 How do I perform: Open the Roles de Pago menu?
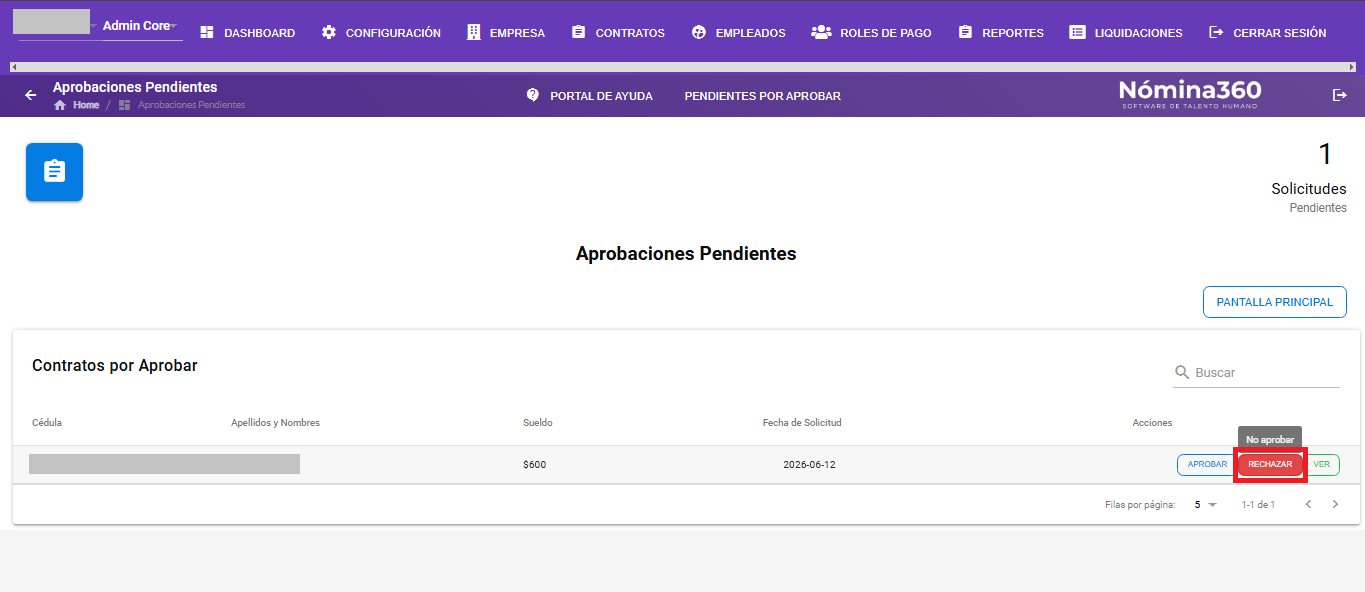[871, 33]
